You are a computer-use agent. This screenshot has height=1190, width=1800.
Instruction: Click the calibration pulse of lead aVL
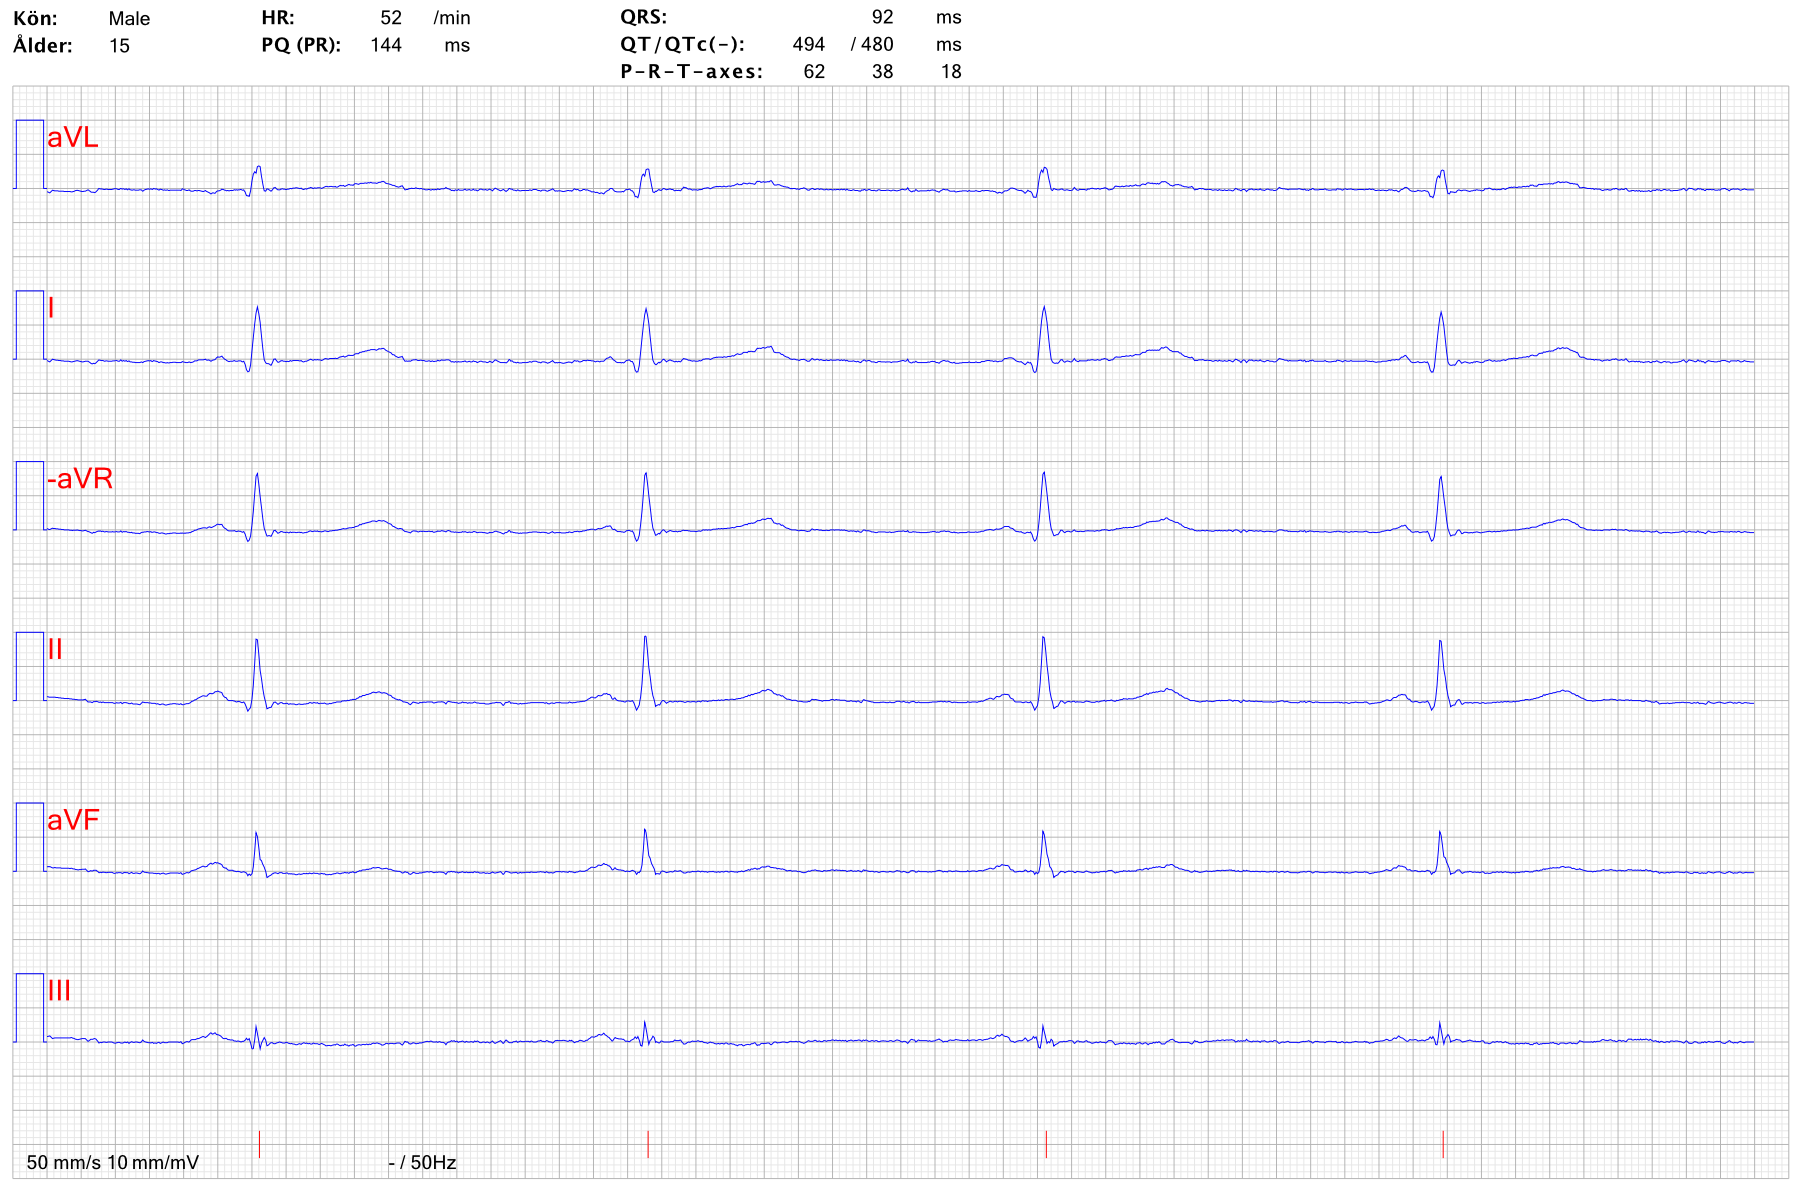click(x=29, y=154)
